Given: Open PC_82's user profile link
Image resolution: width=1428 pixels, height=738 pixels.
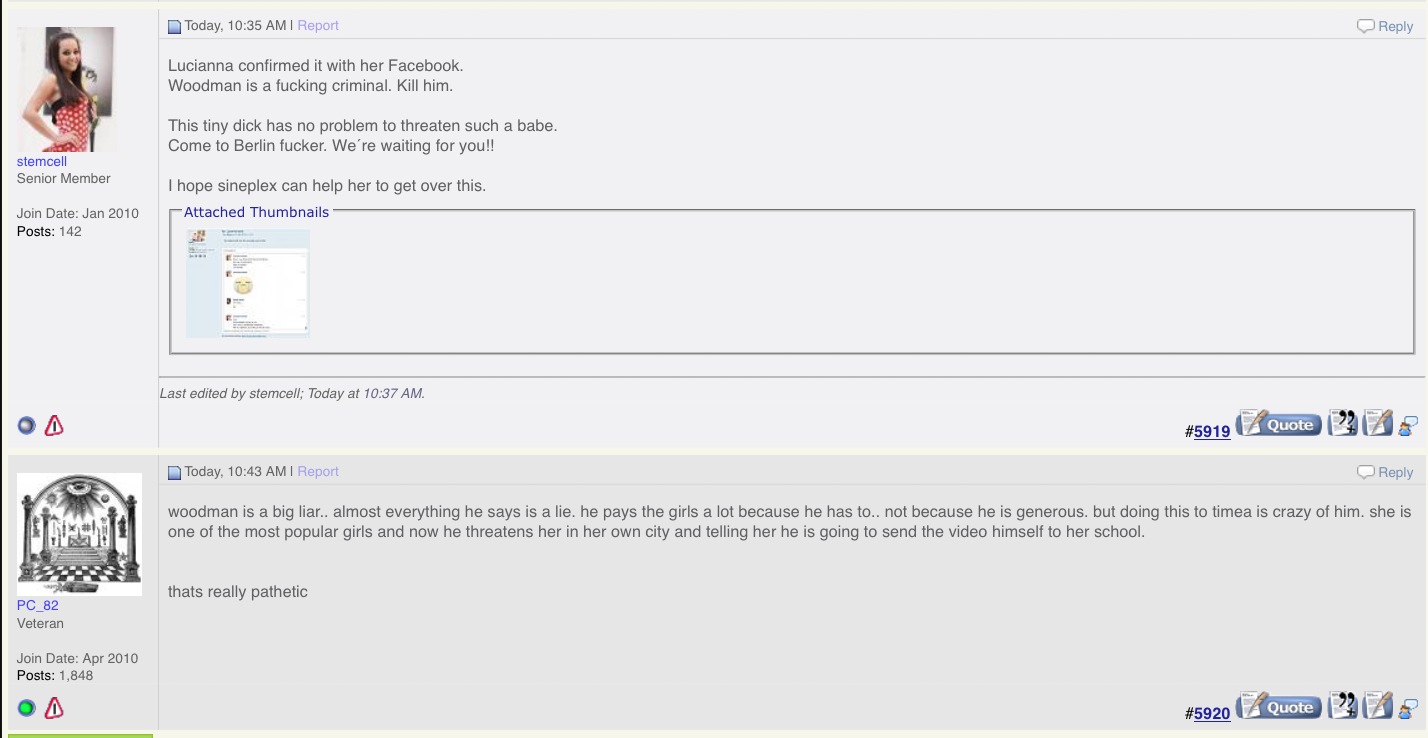Looking at the screenshot, I should 38,605.
